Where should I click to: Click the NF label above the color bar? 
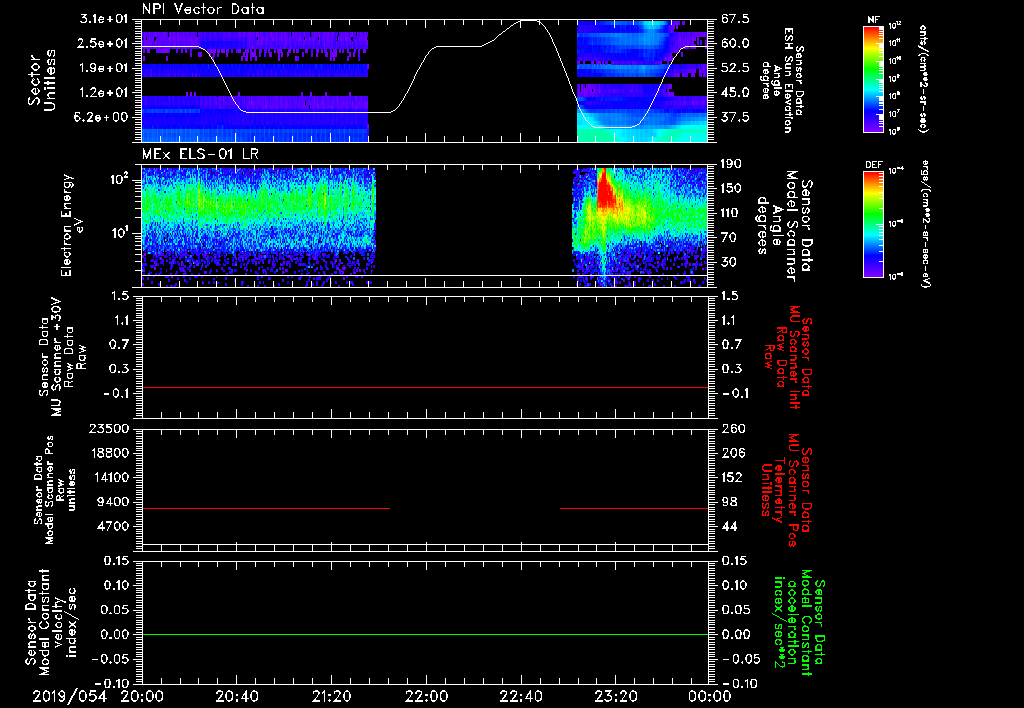873,20
